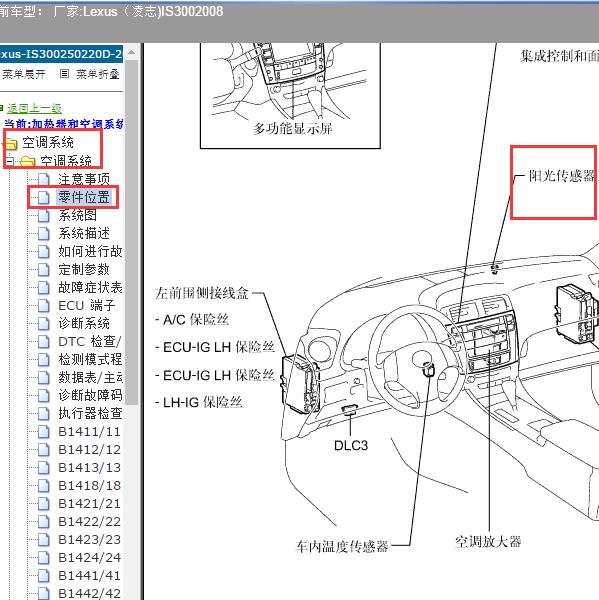Open the 数据表/主动 entry
The image size is (599, 600).
(x=90, y=377)
